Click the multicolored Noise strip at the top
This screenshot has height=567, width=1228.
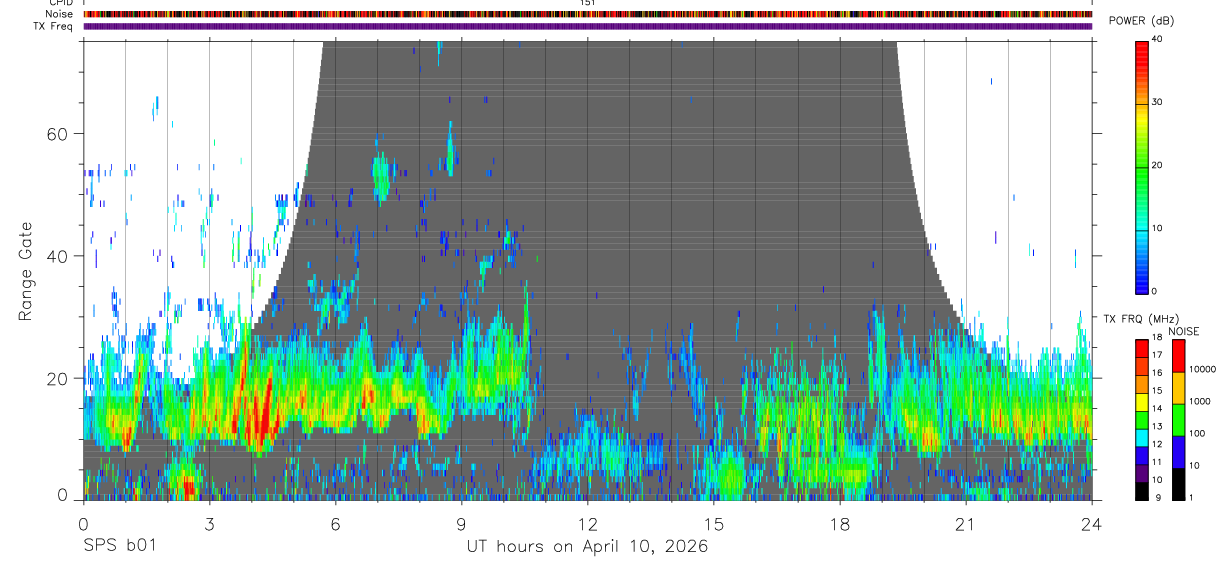click(588, 14)
